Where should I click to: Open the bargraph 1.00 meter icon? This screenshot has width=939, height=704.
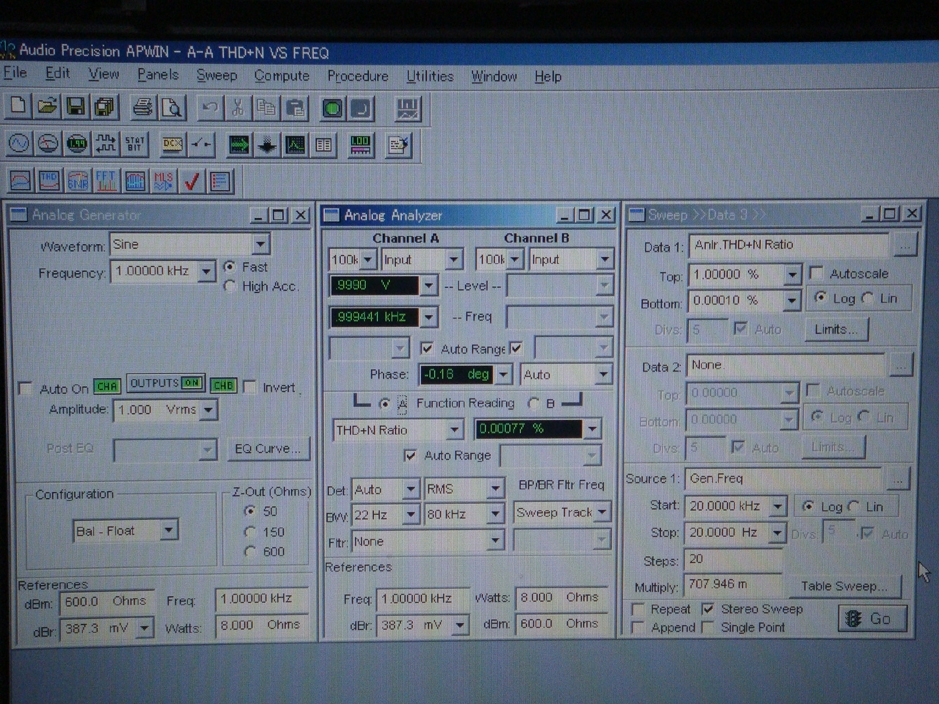(x=361, y=145)
